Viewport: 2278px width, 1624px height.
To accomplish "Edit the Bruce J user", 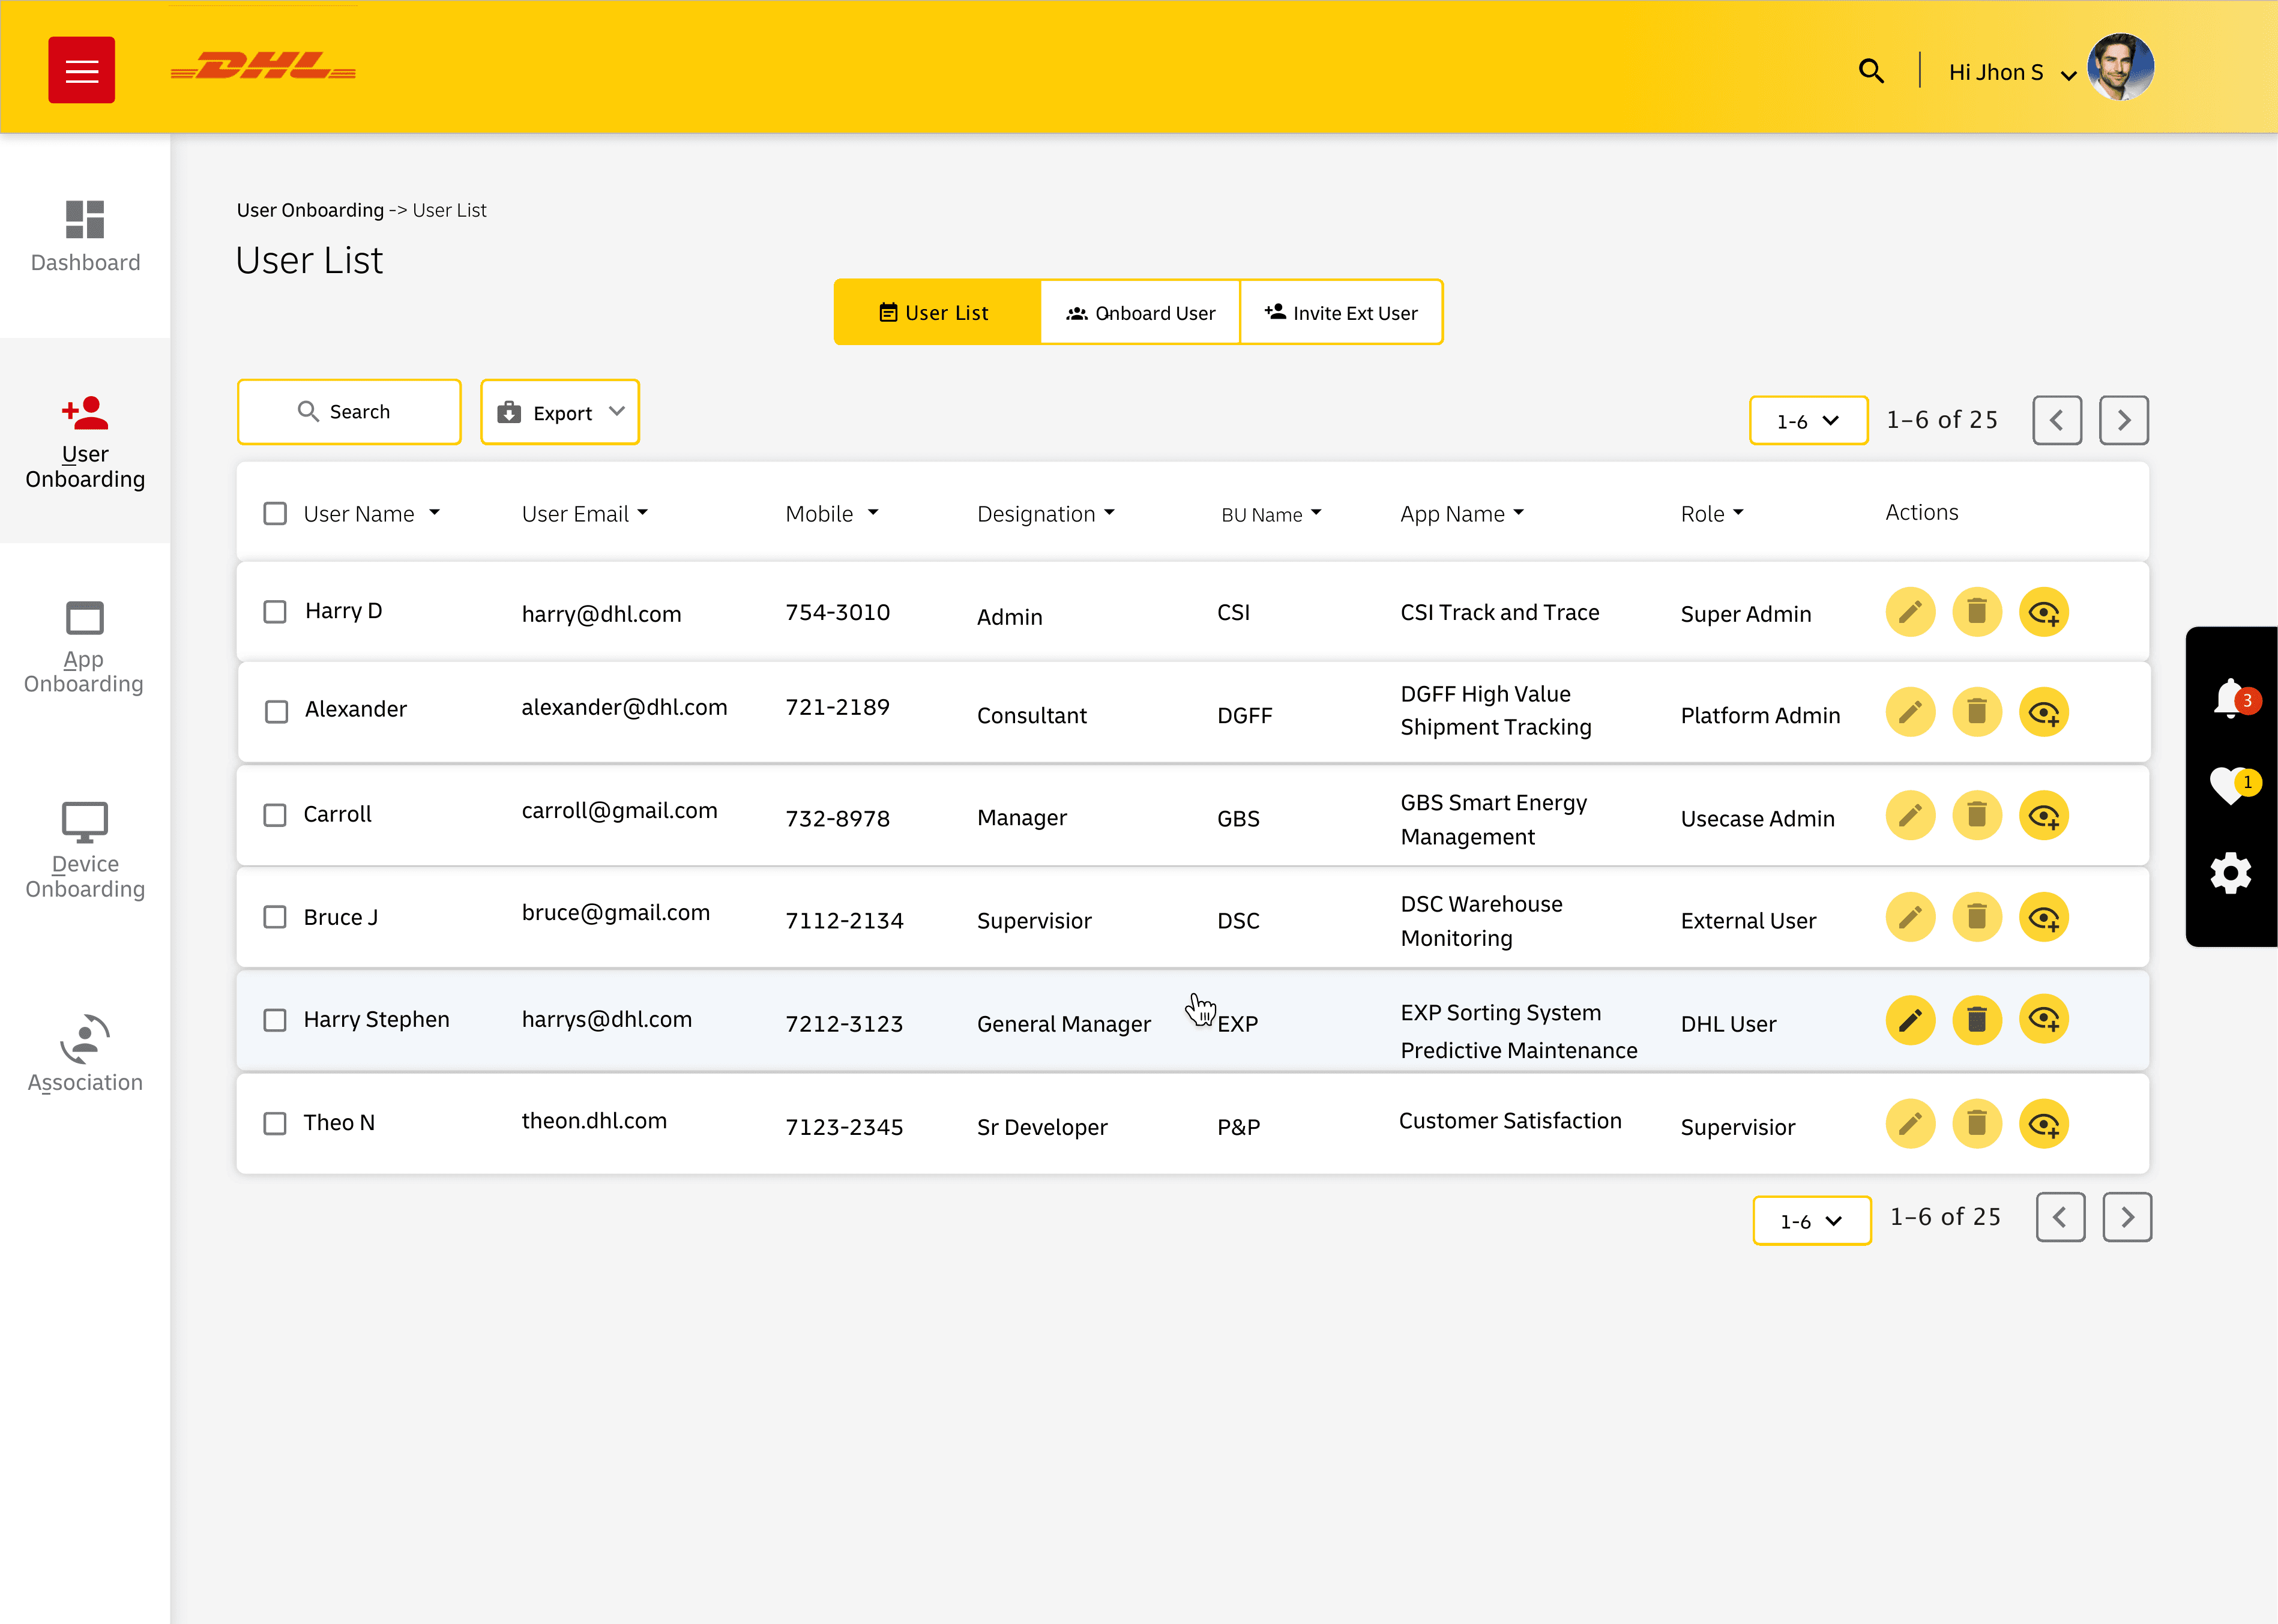I will (1910, 917).
